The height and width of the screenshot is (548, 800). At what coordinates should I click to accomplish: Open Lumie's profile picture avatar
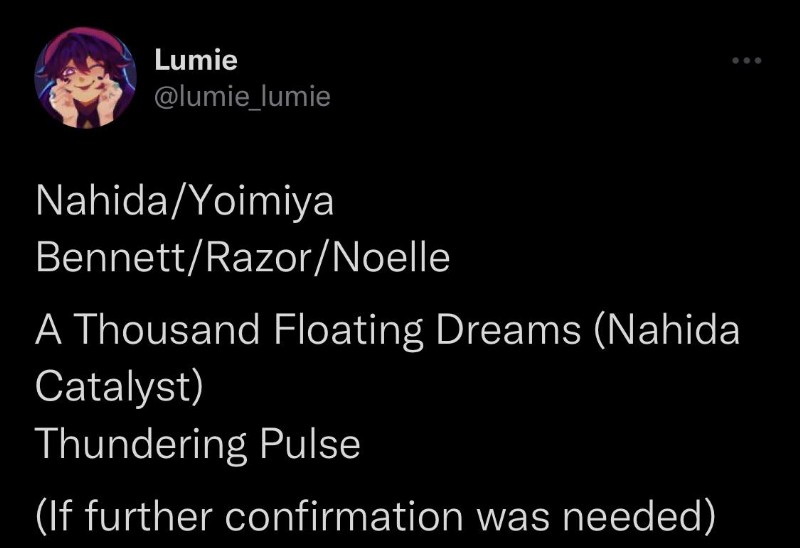[85, 78]
